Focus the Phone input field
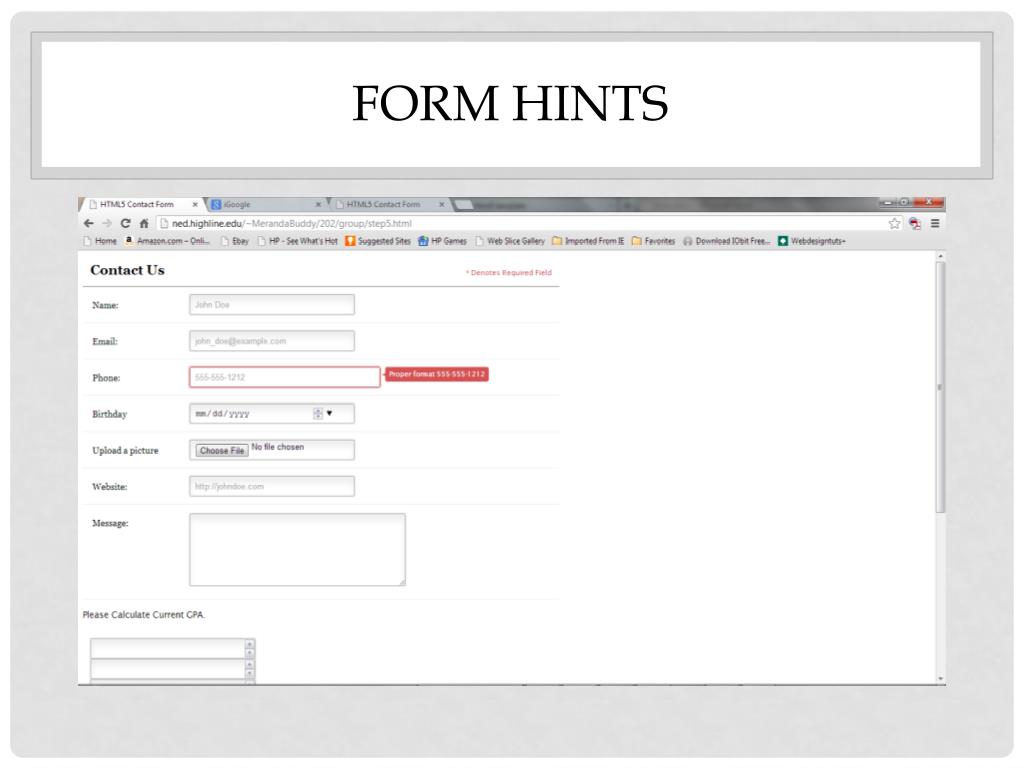Image resolution: width=1024 pixels, height=768 pixels. pos(285,377)
